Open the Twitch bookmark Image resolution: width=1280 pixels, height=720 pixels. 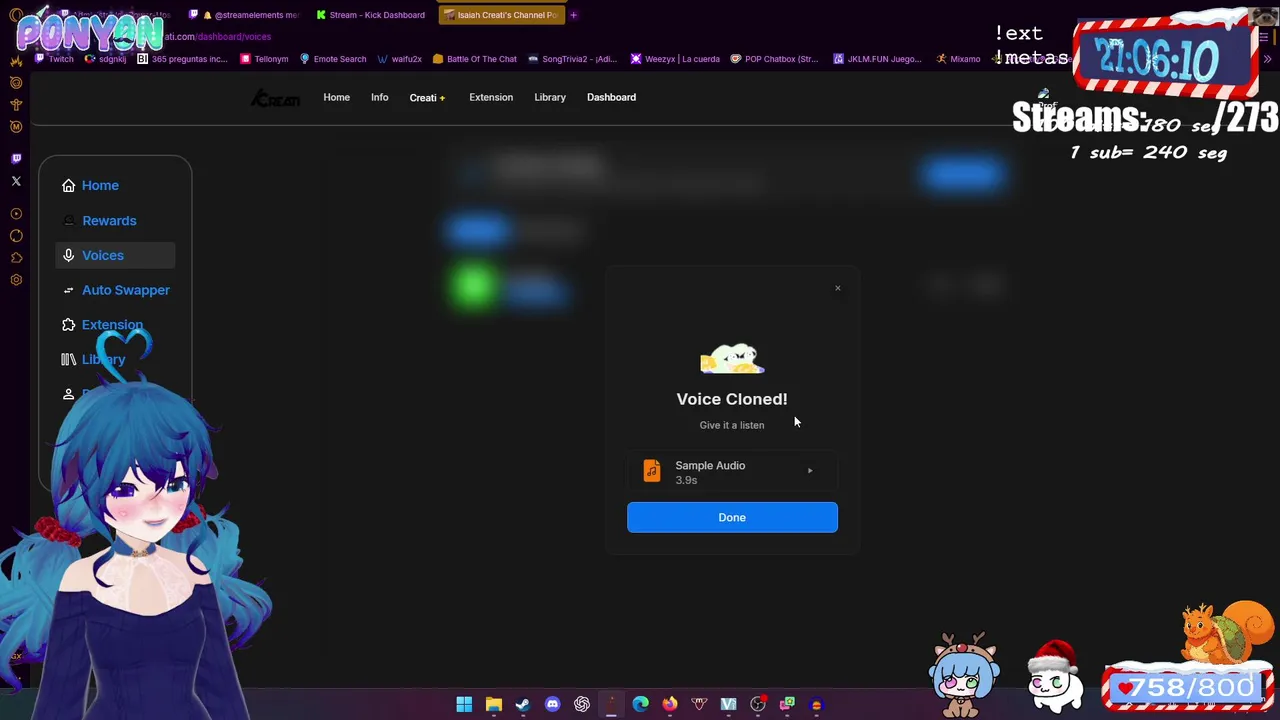coord(54,59)
